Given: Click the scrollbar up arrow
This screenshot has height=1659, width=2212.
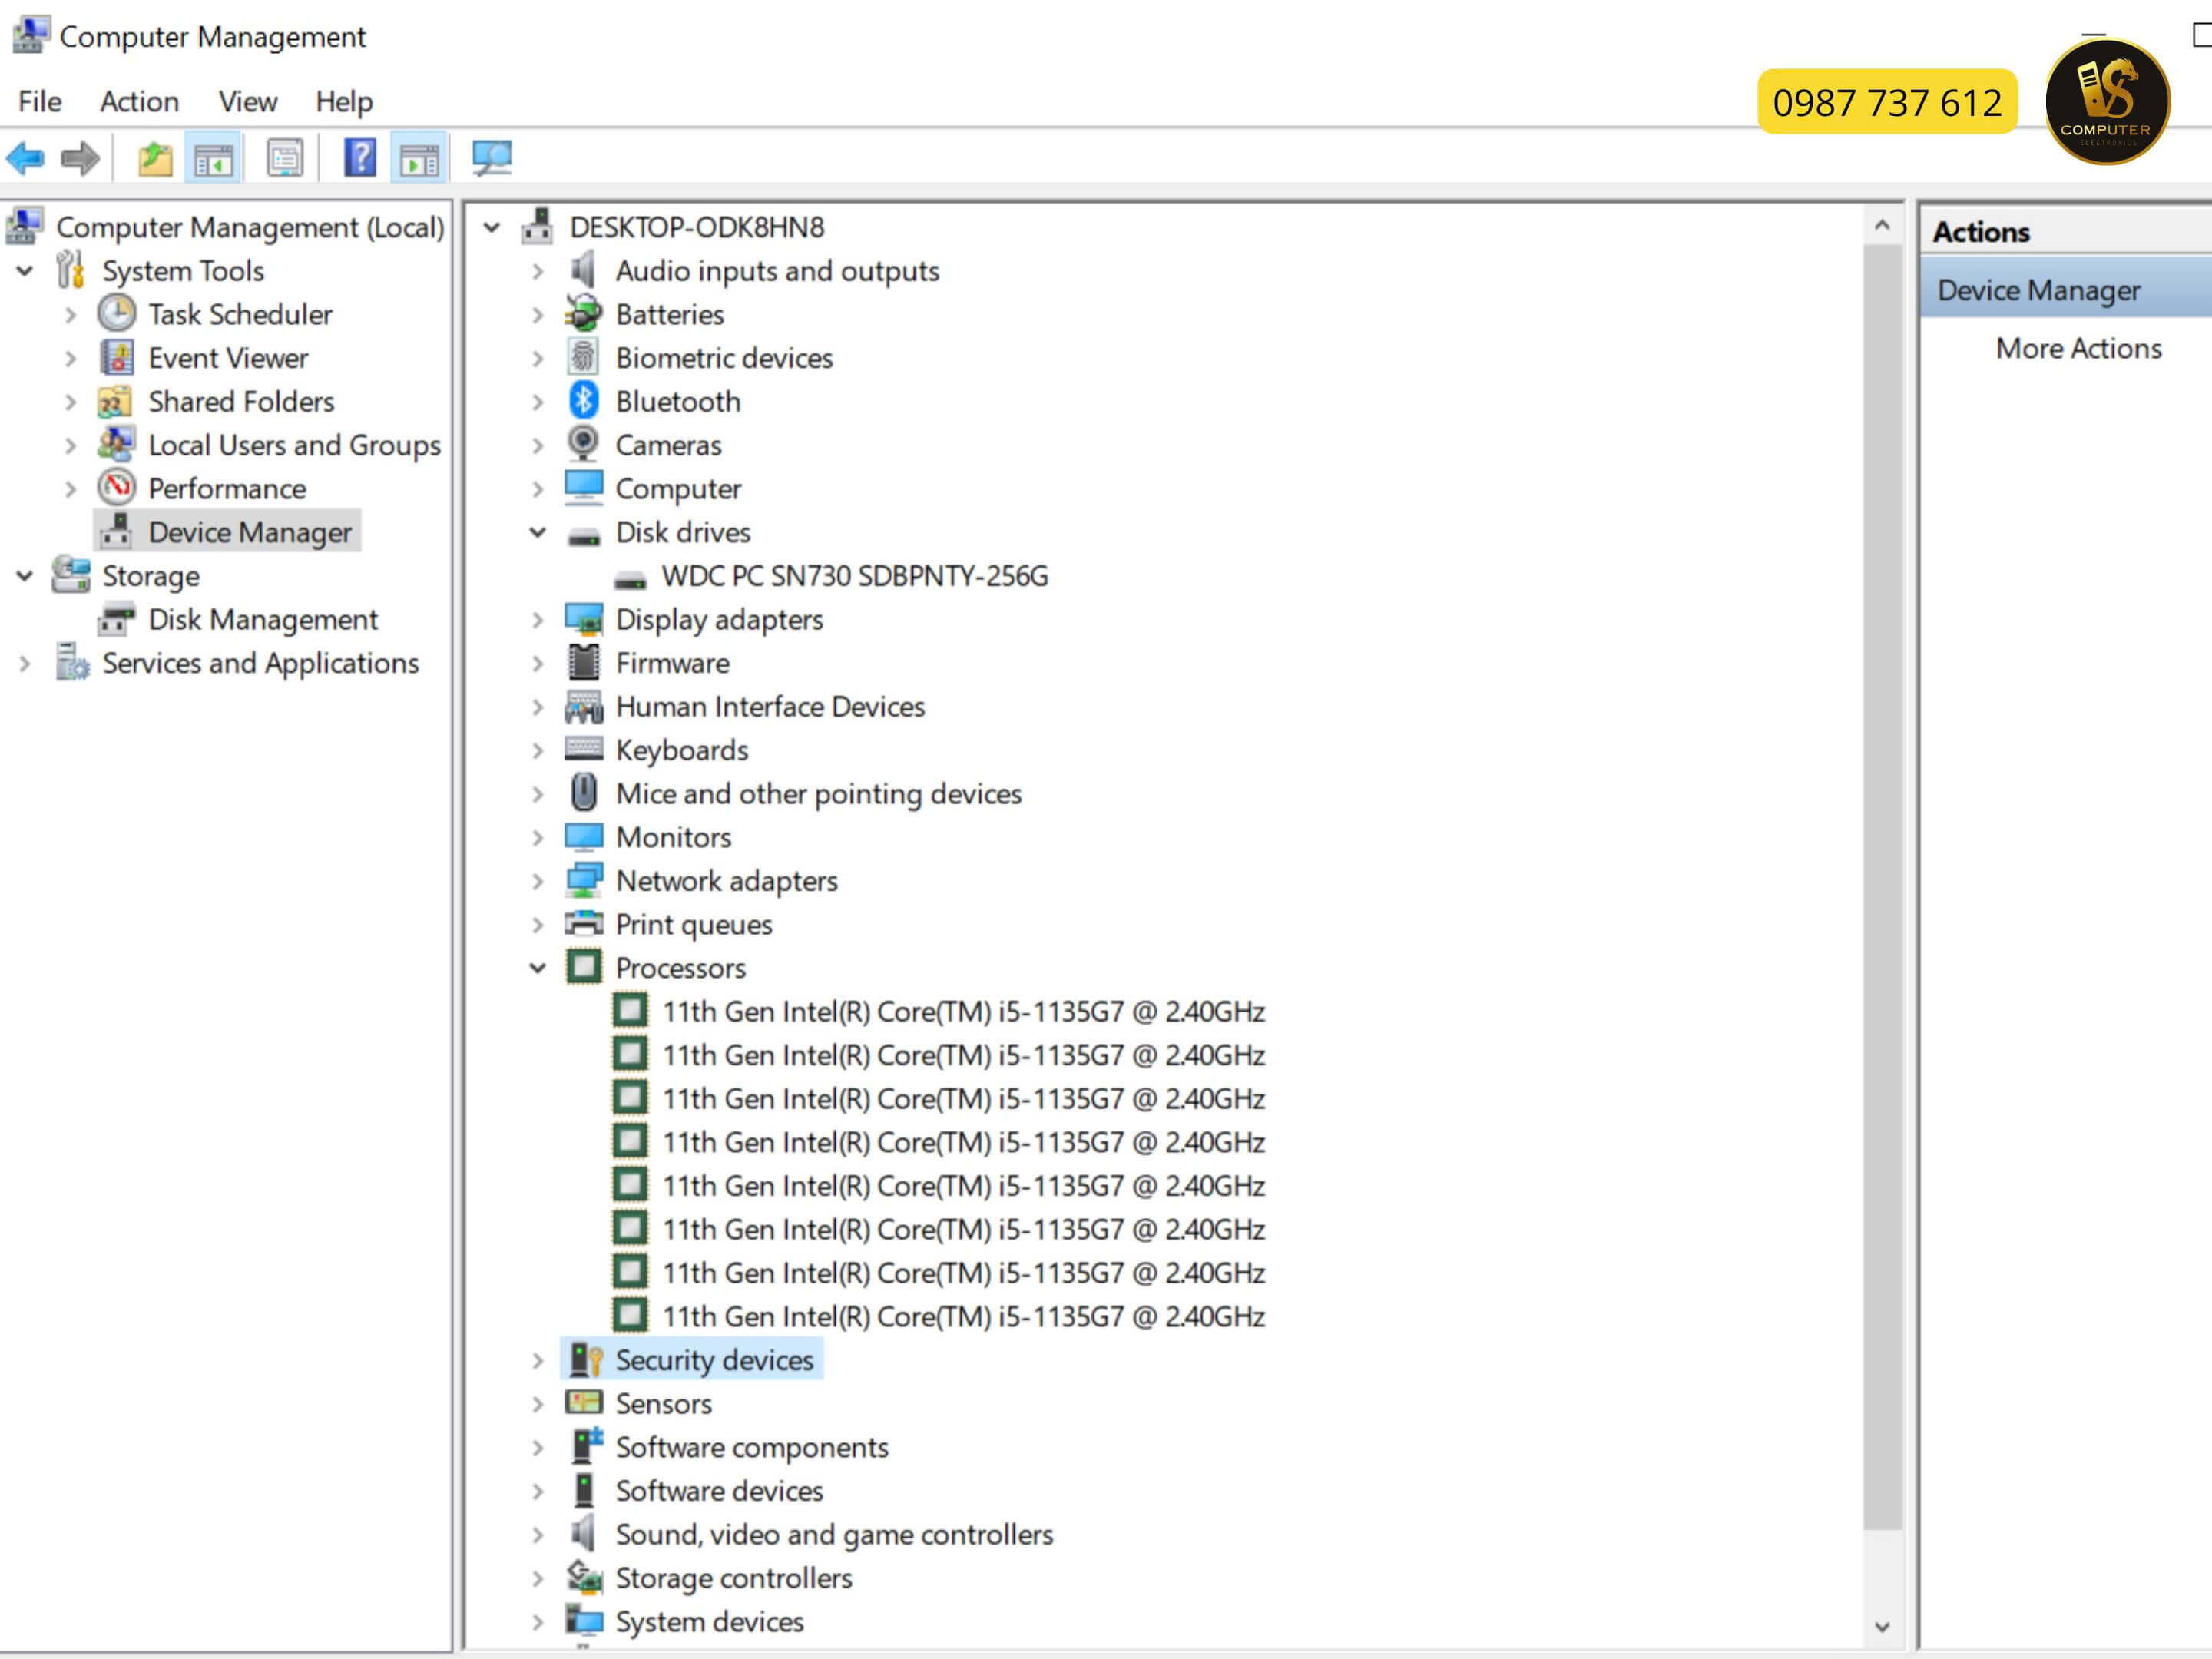Looking at the screenshot, I should 1882,225.
